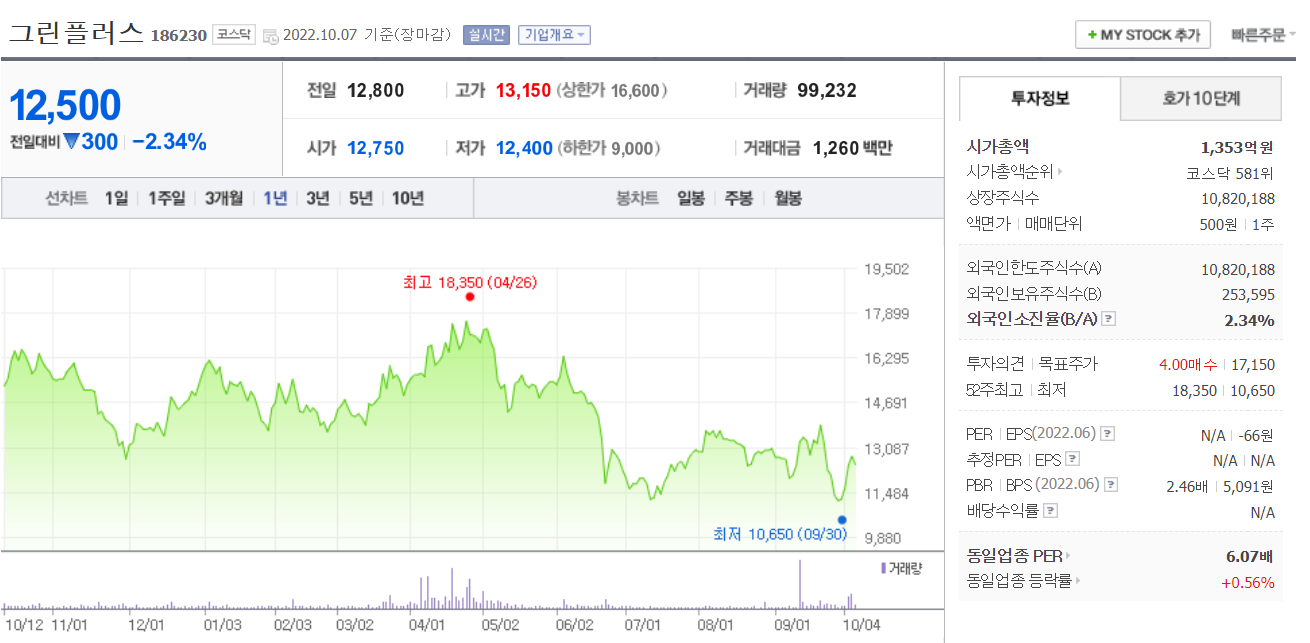
Task: Click the 4.00매수 investment opinion value
Action: click(1188, 364)
